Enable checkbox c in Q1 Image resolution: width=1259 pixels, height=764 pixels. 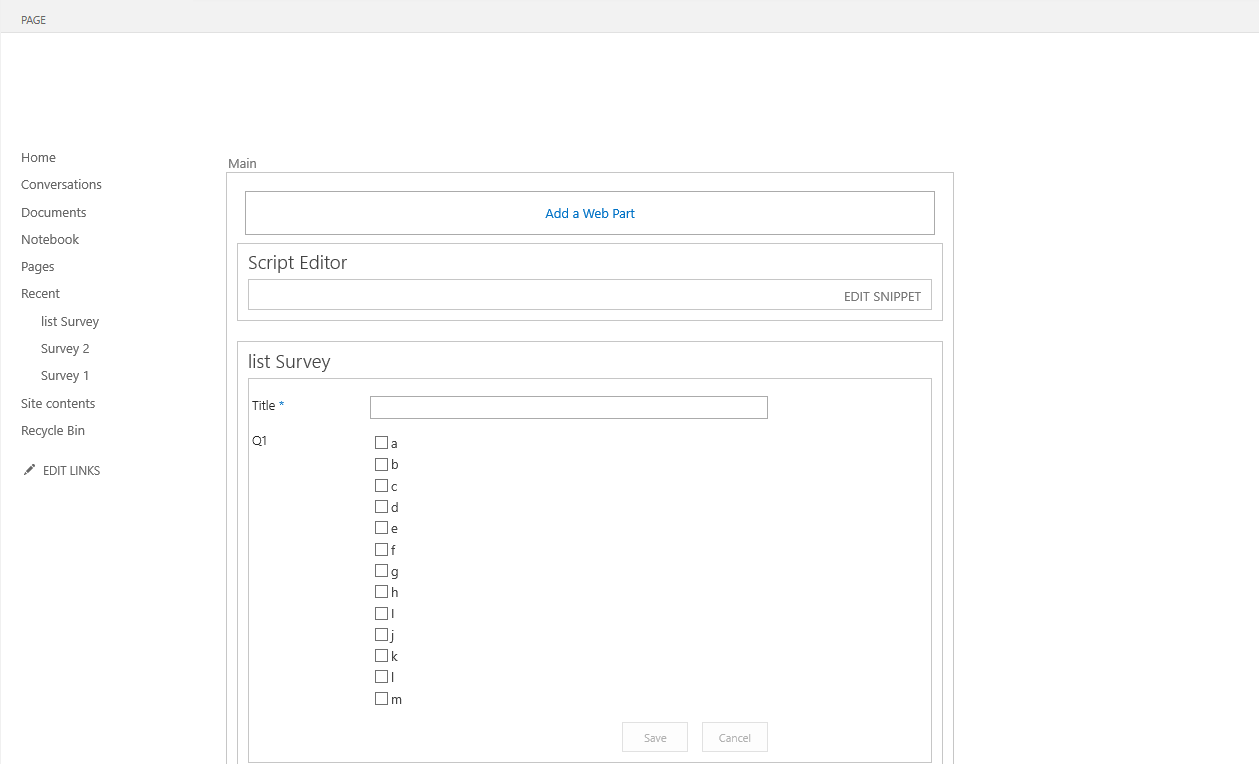[x=381, y=486]
